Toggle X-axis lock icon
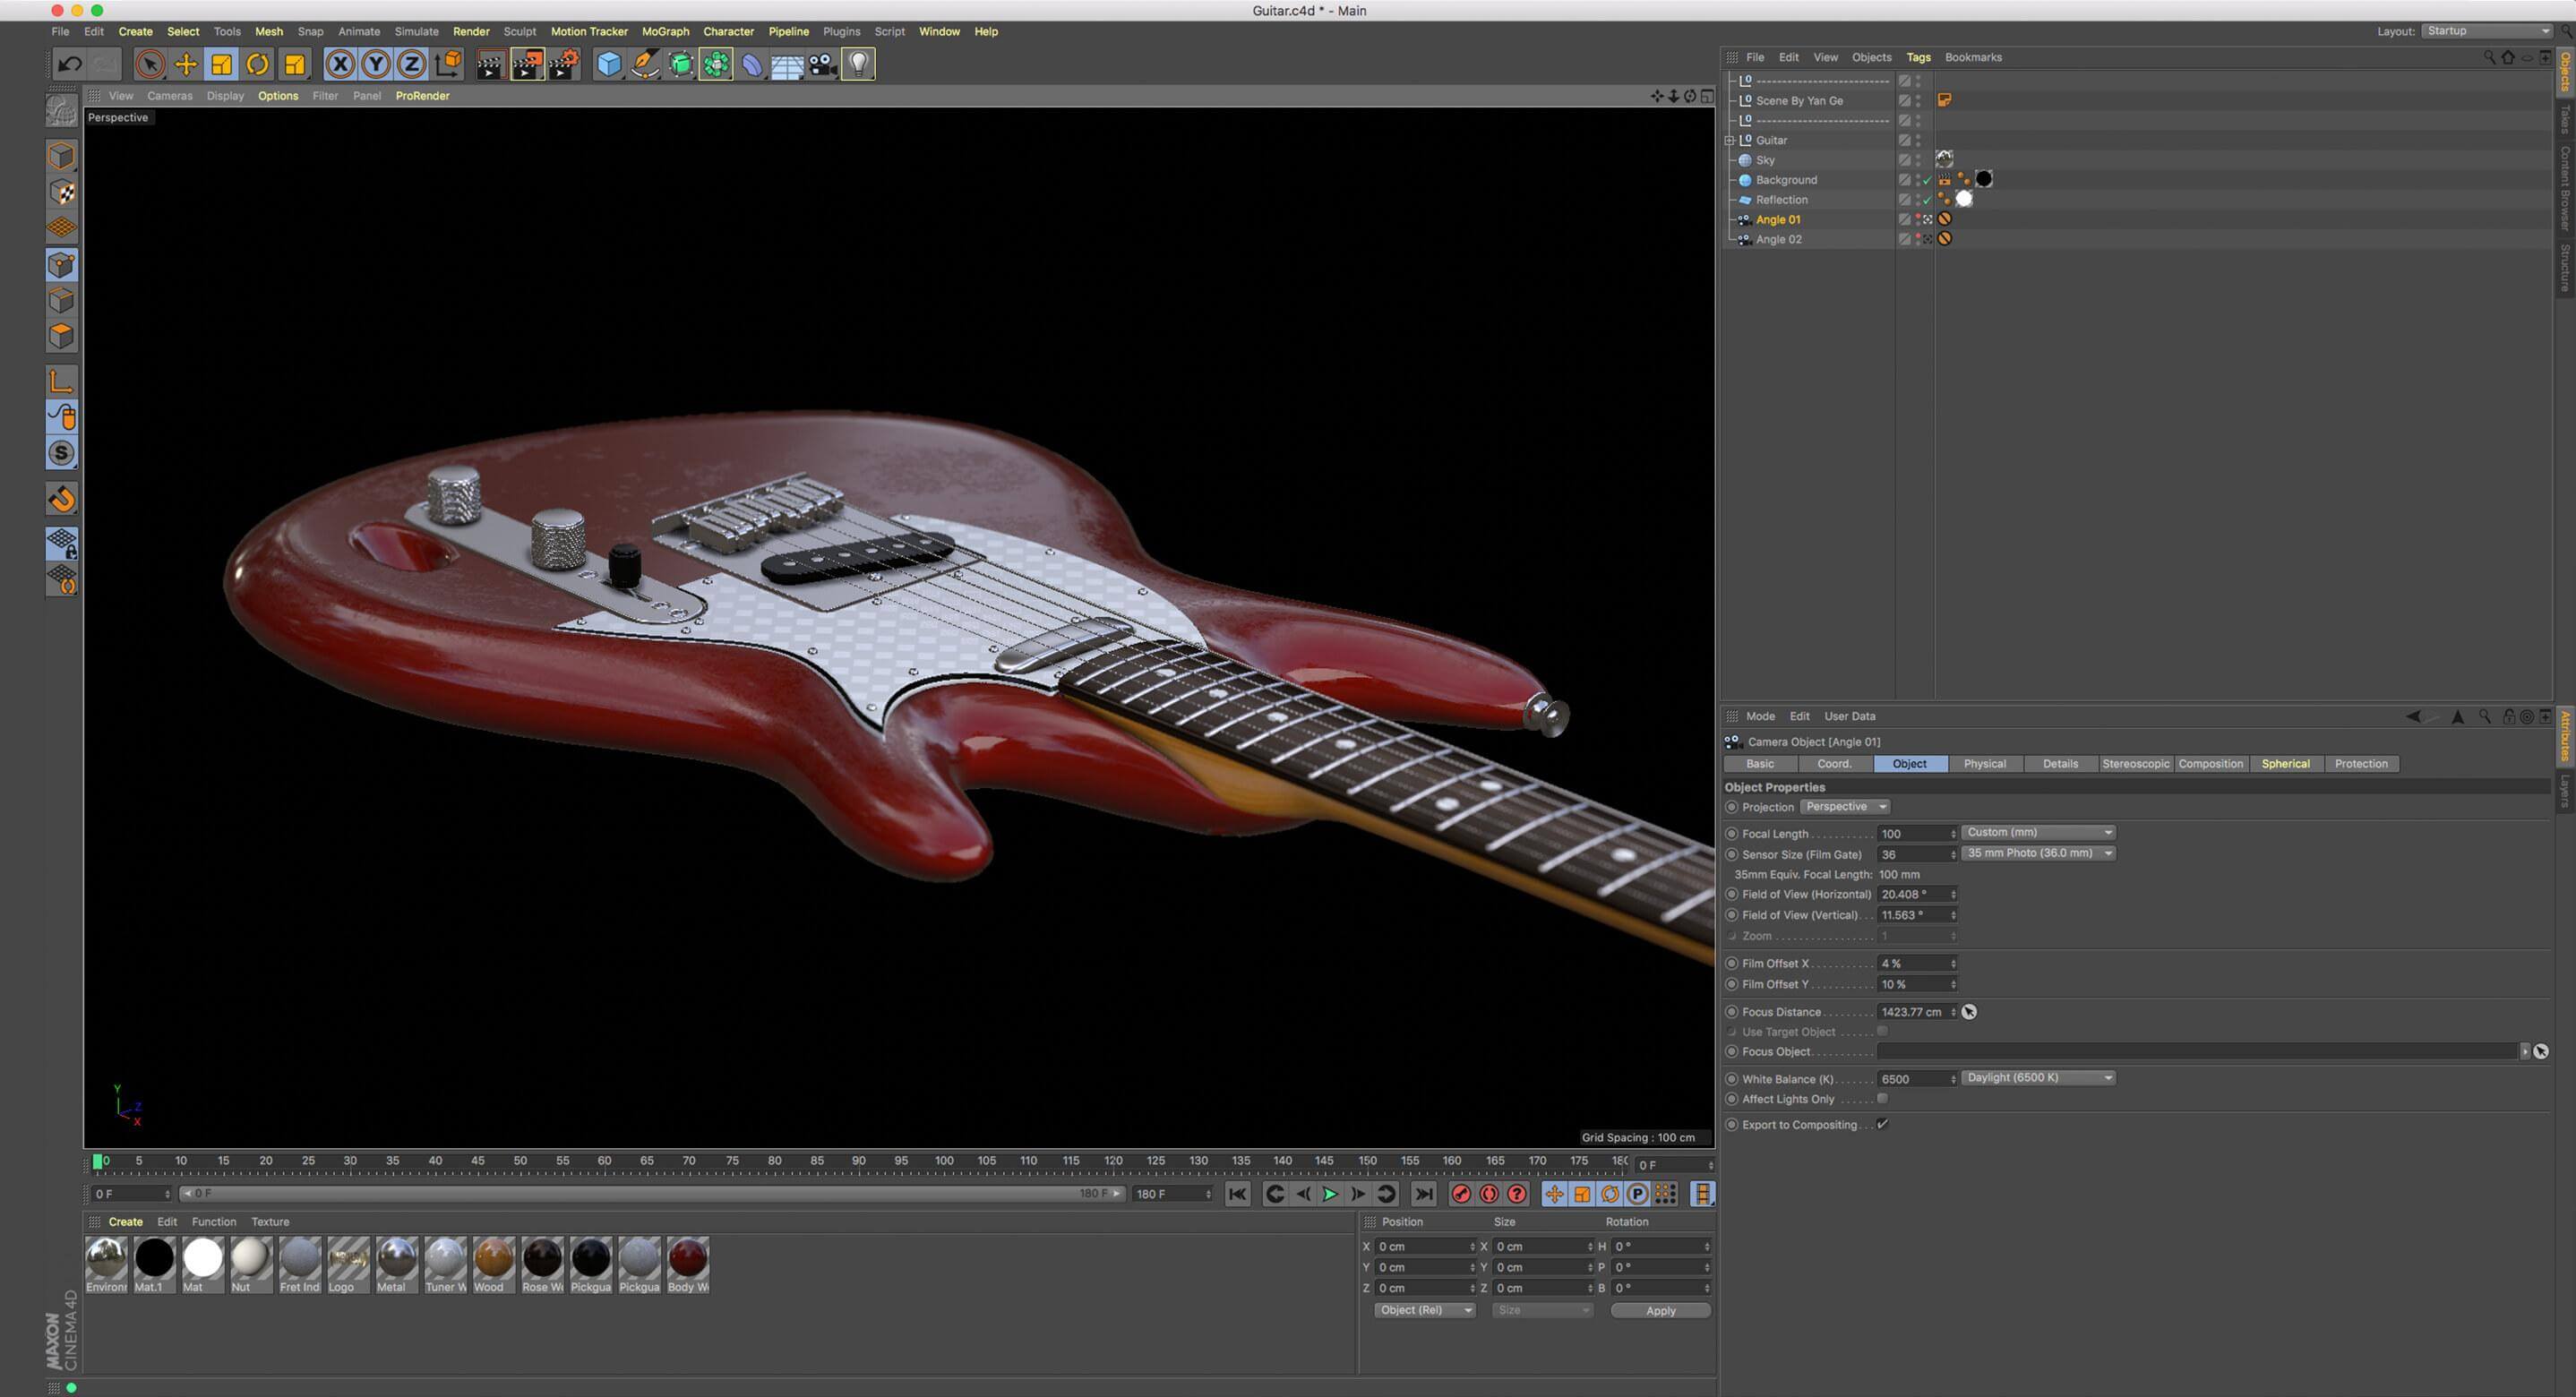This screenshot has width=2576, height=1397. coord(340,65)
